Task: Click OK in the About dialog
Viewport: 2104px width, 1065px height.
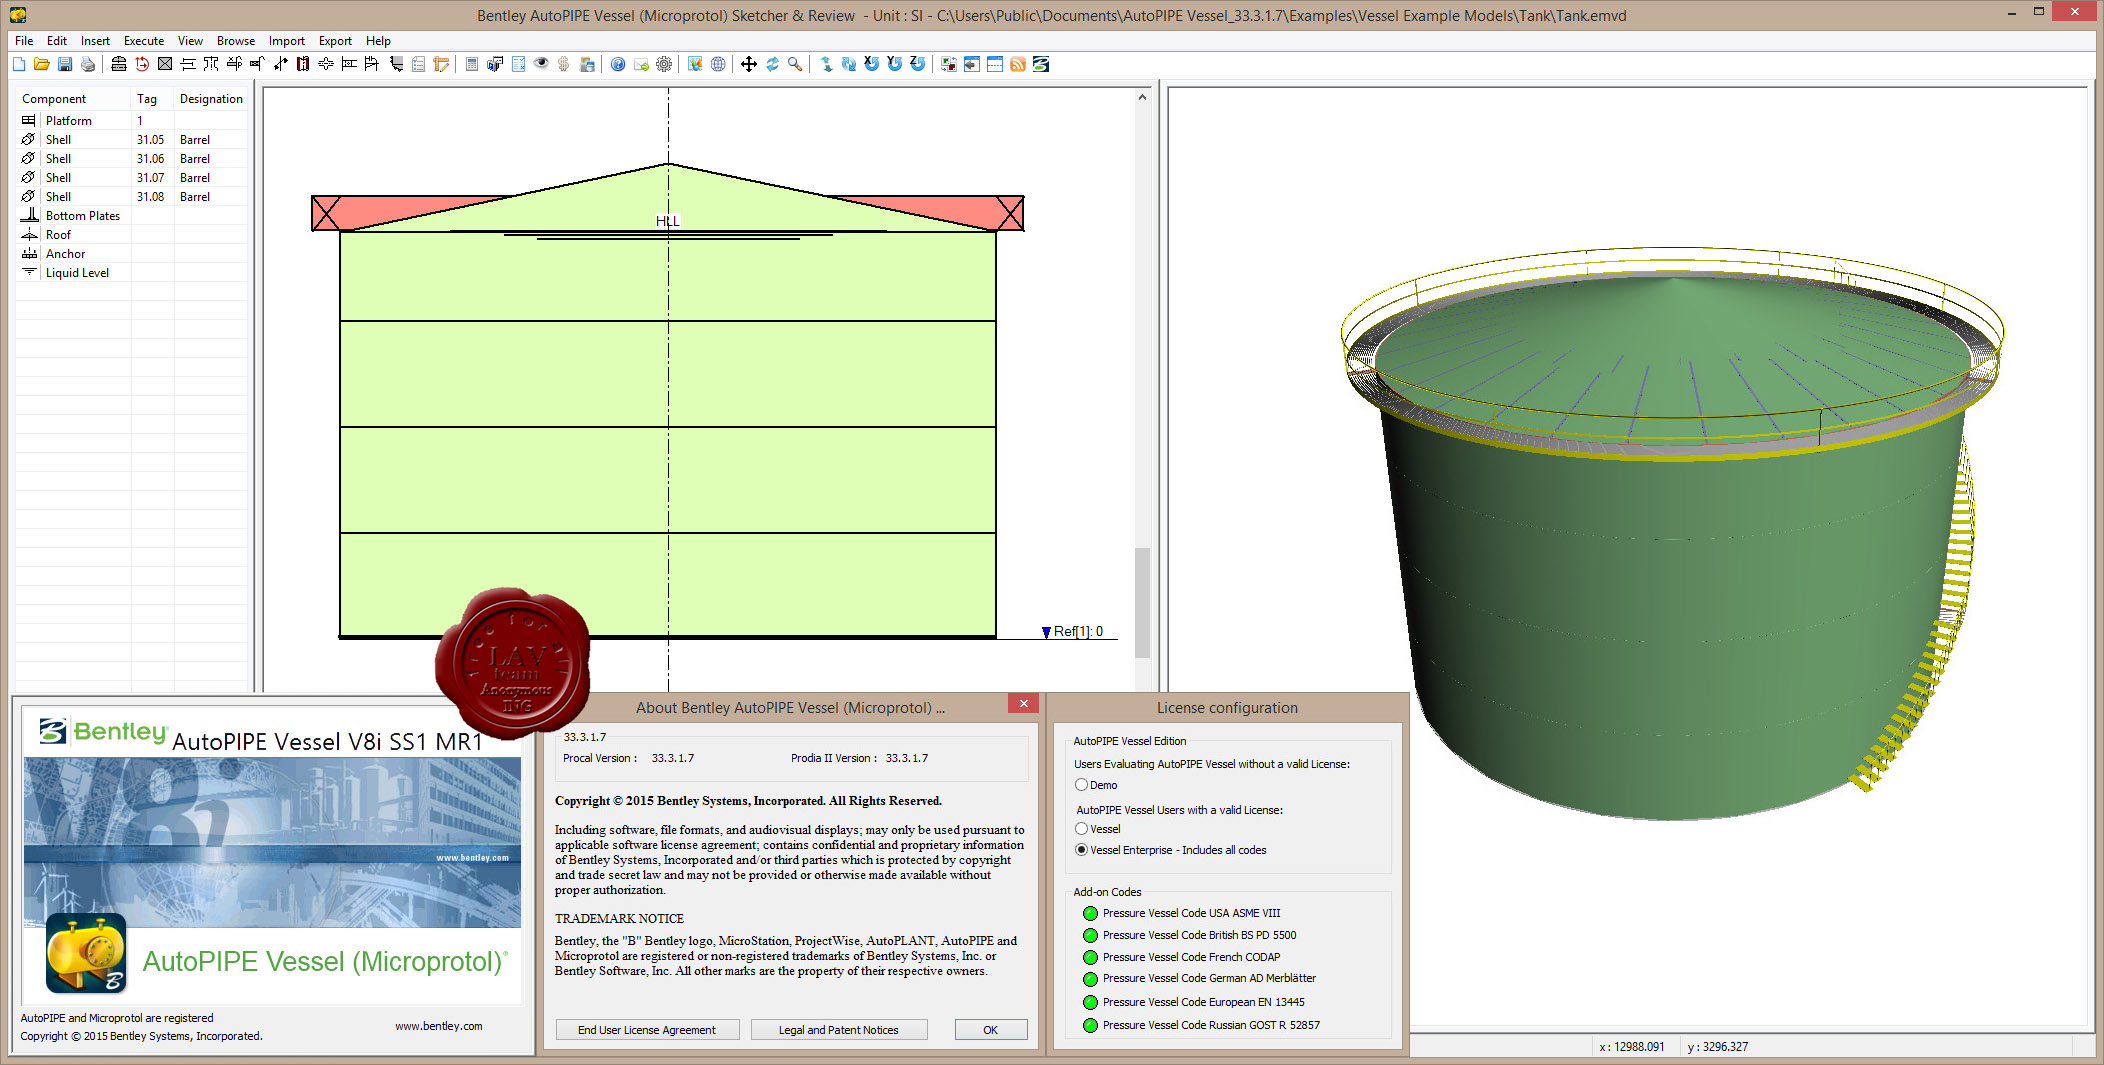Action: 990,1030
